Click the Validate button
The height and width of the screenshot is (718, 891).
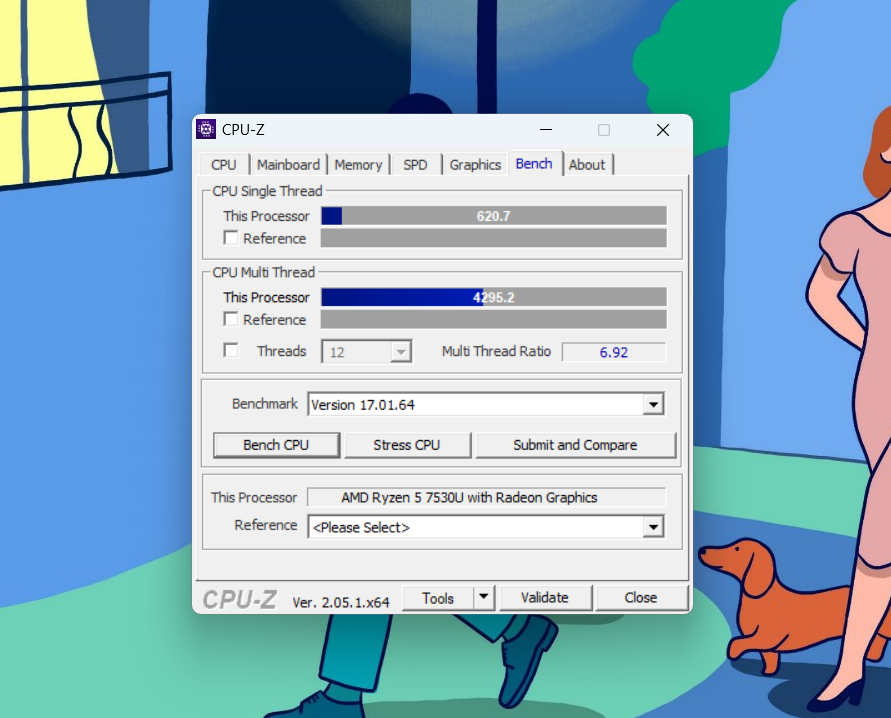click(545, 598)
